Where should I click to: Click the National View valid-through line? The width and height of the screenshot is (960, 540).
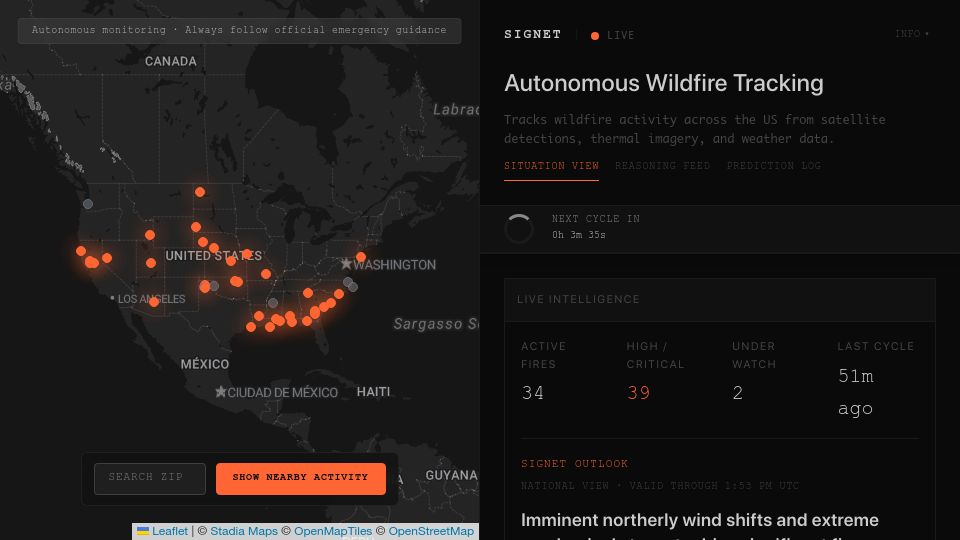(659, 486)
